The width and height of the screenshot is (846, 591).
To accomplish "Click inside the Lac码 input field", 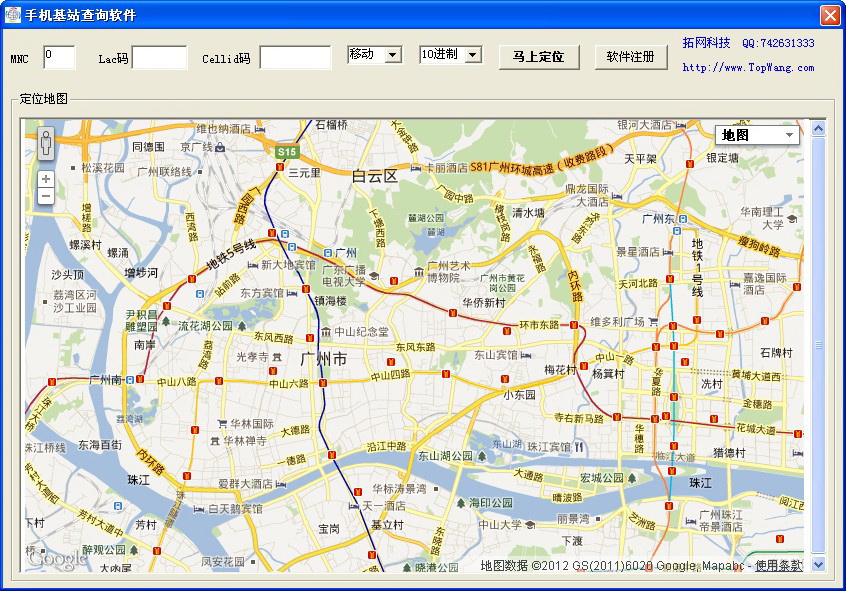I will coord(160,57).
